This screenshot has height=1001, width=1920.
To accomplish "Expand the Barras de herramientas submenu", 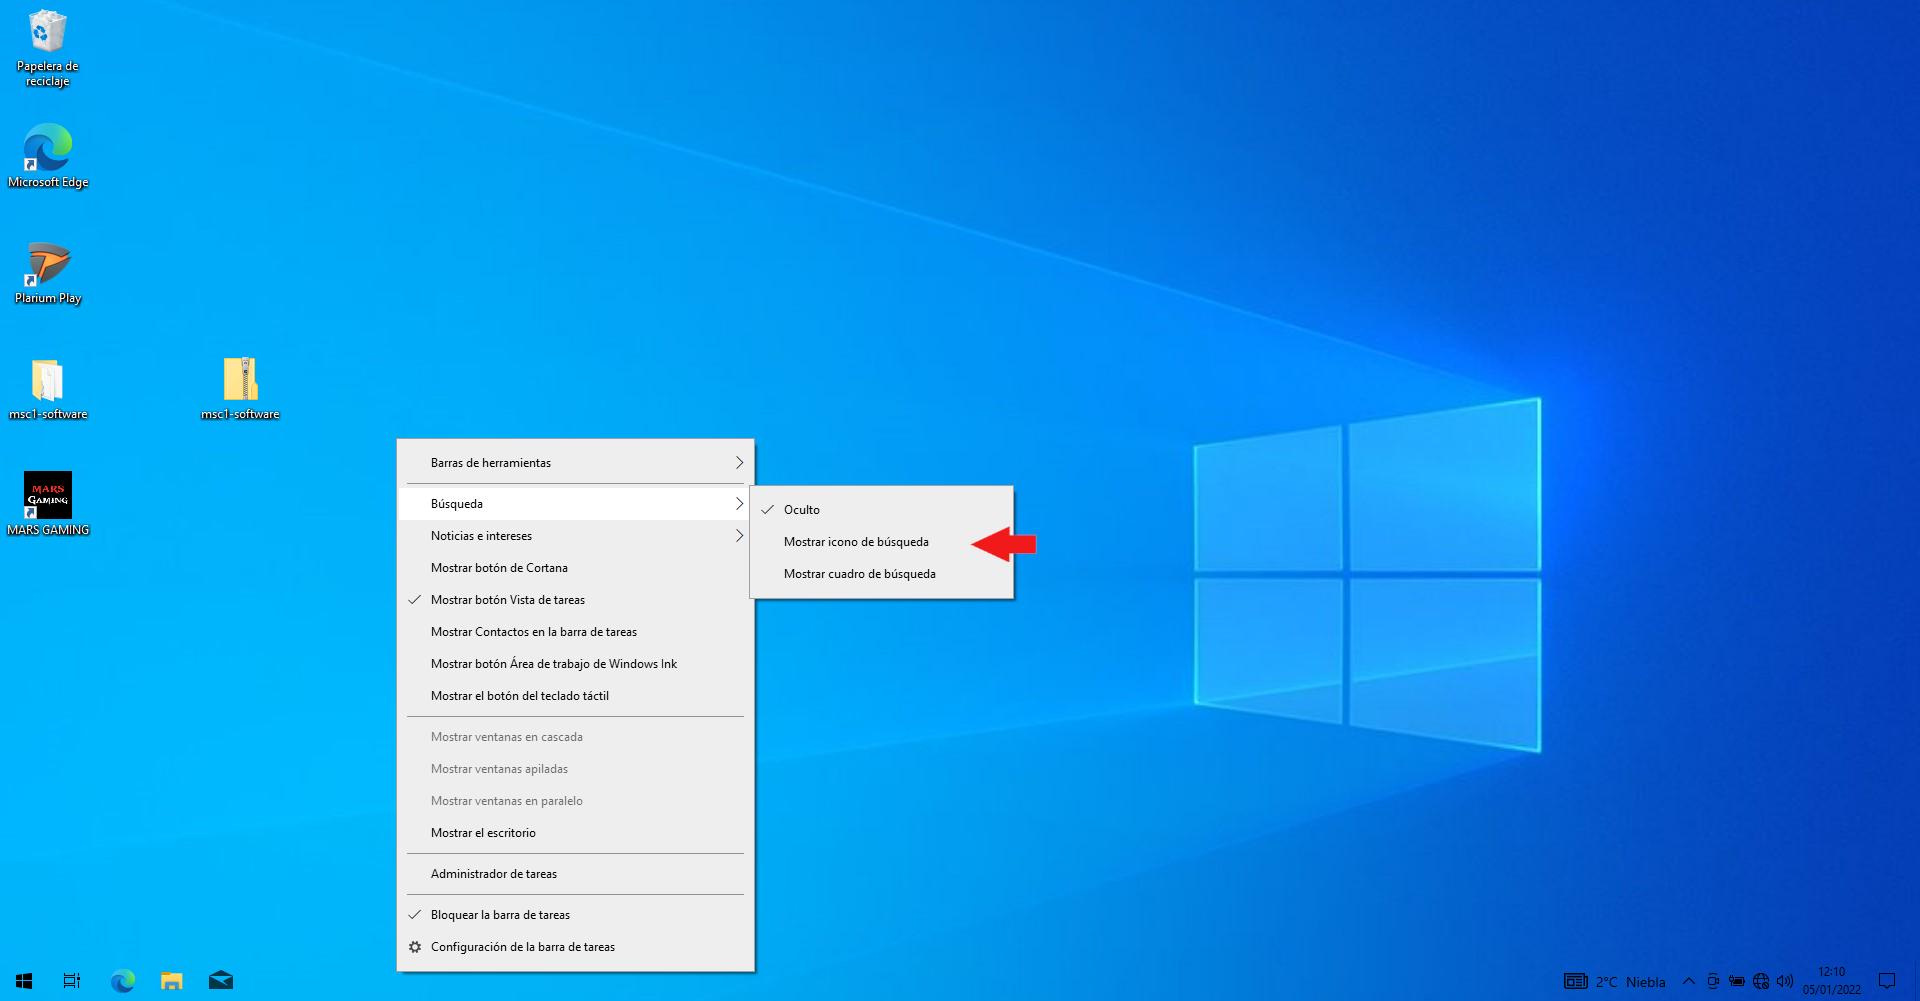I will point(575,463).
